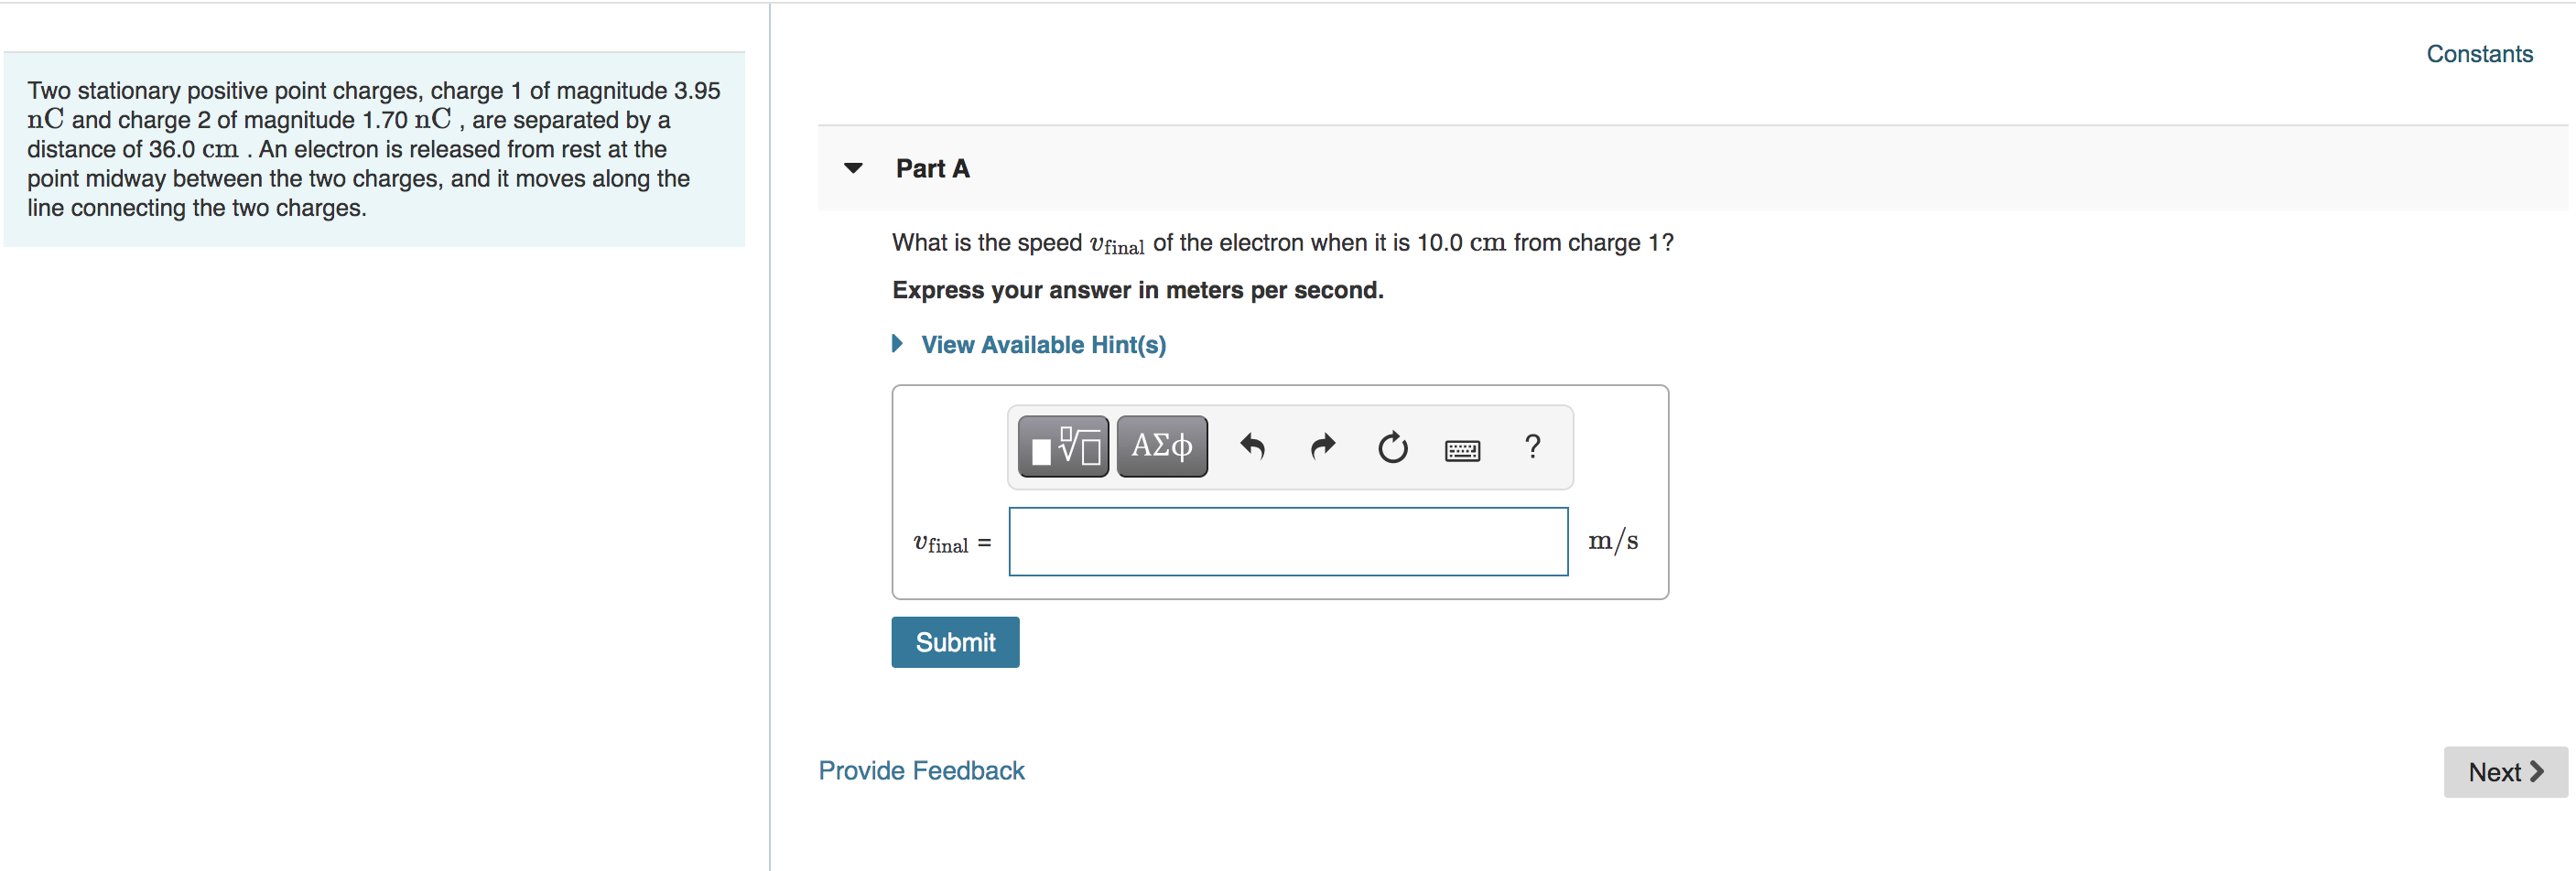Open the question mark help icon

(x=1532, y=446)
